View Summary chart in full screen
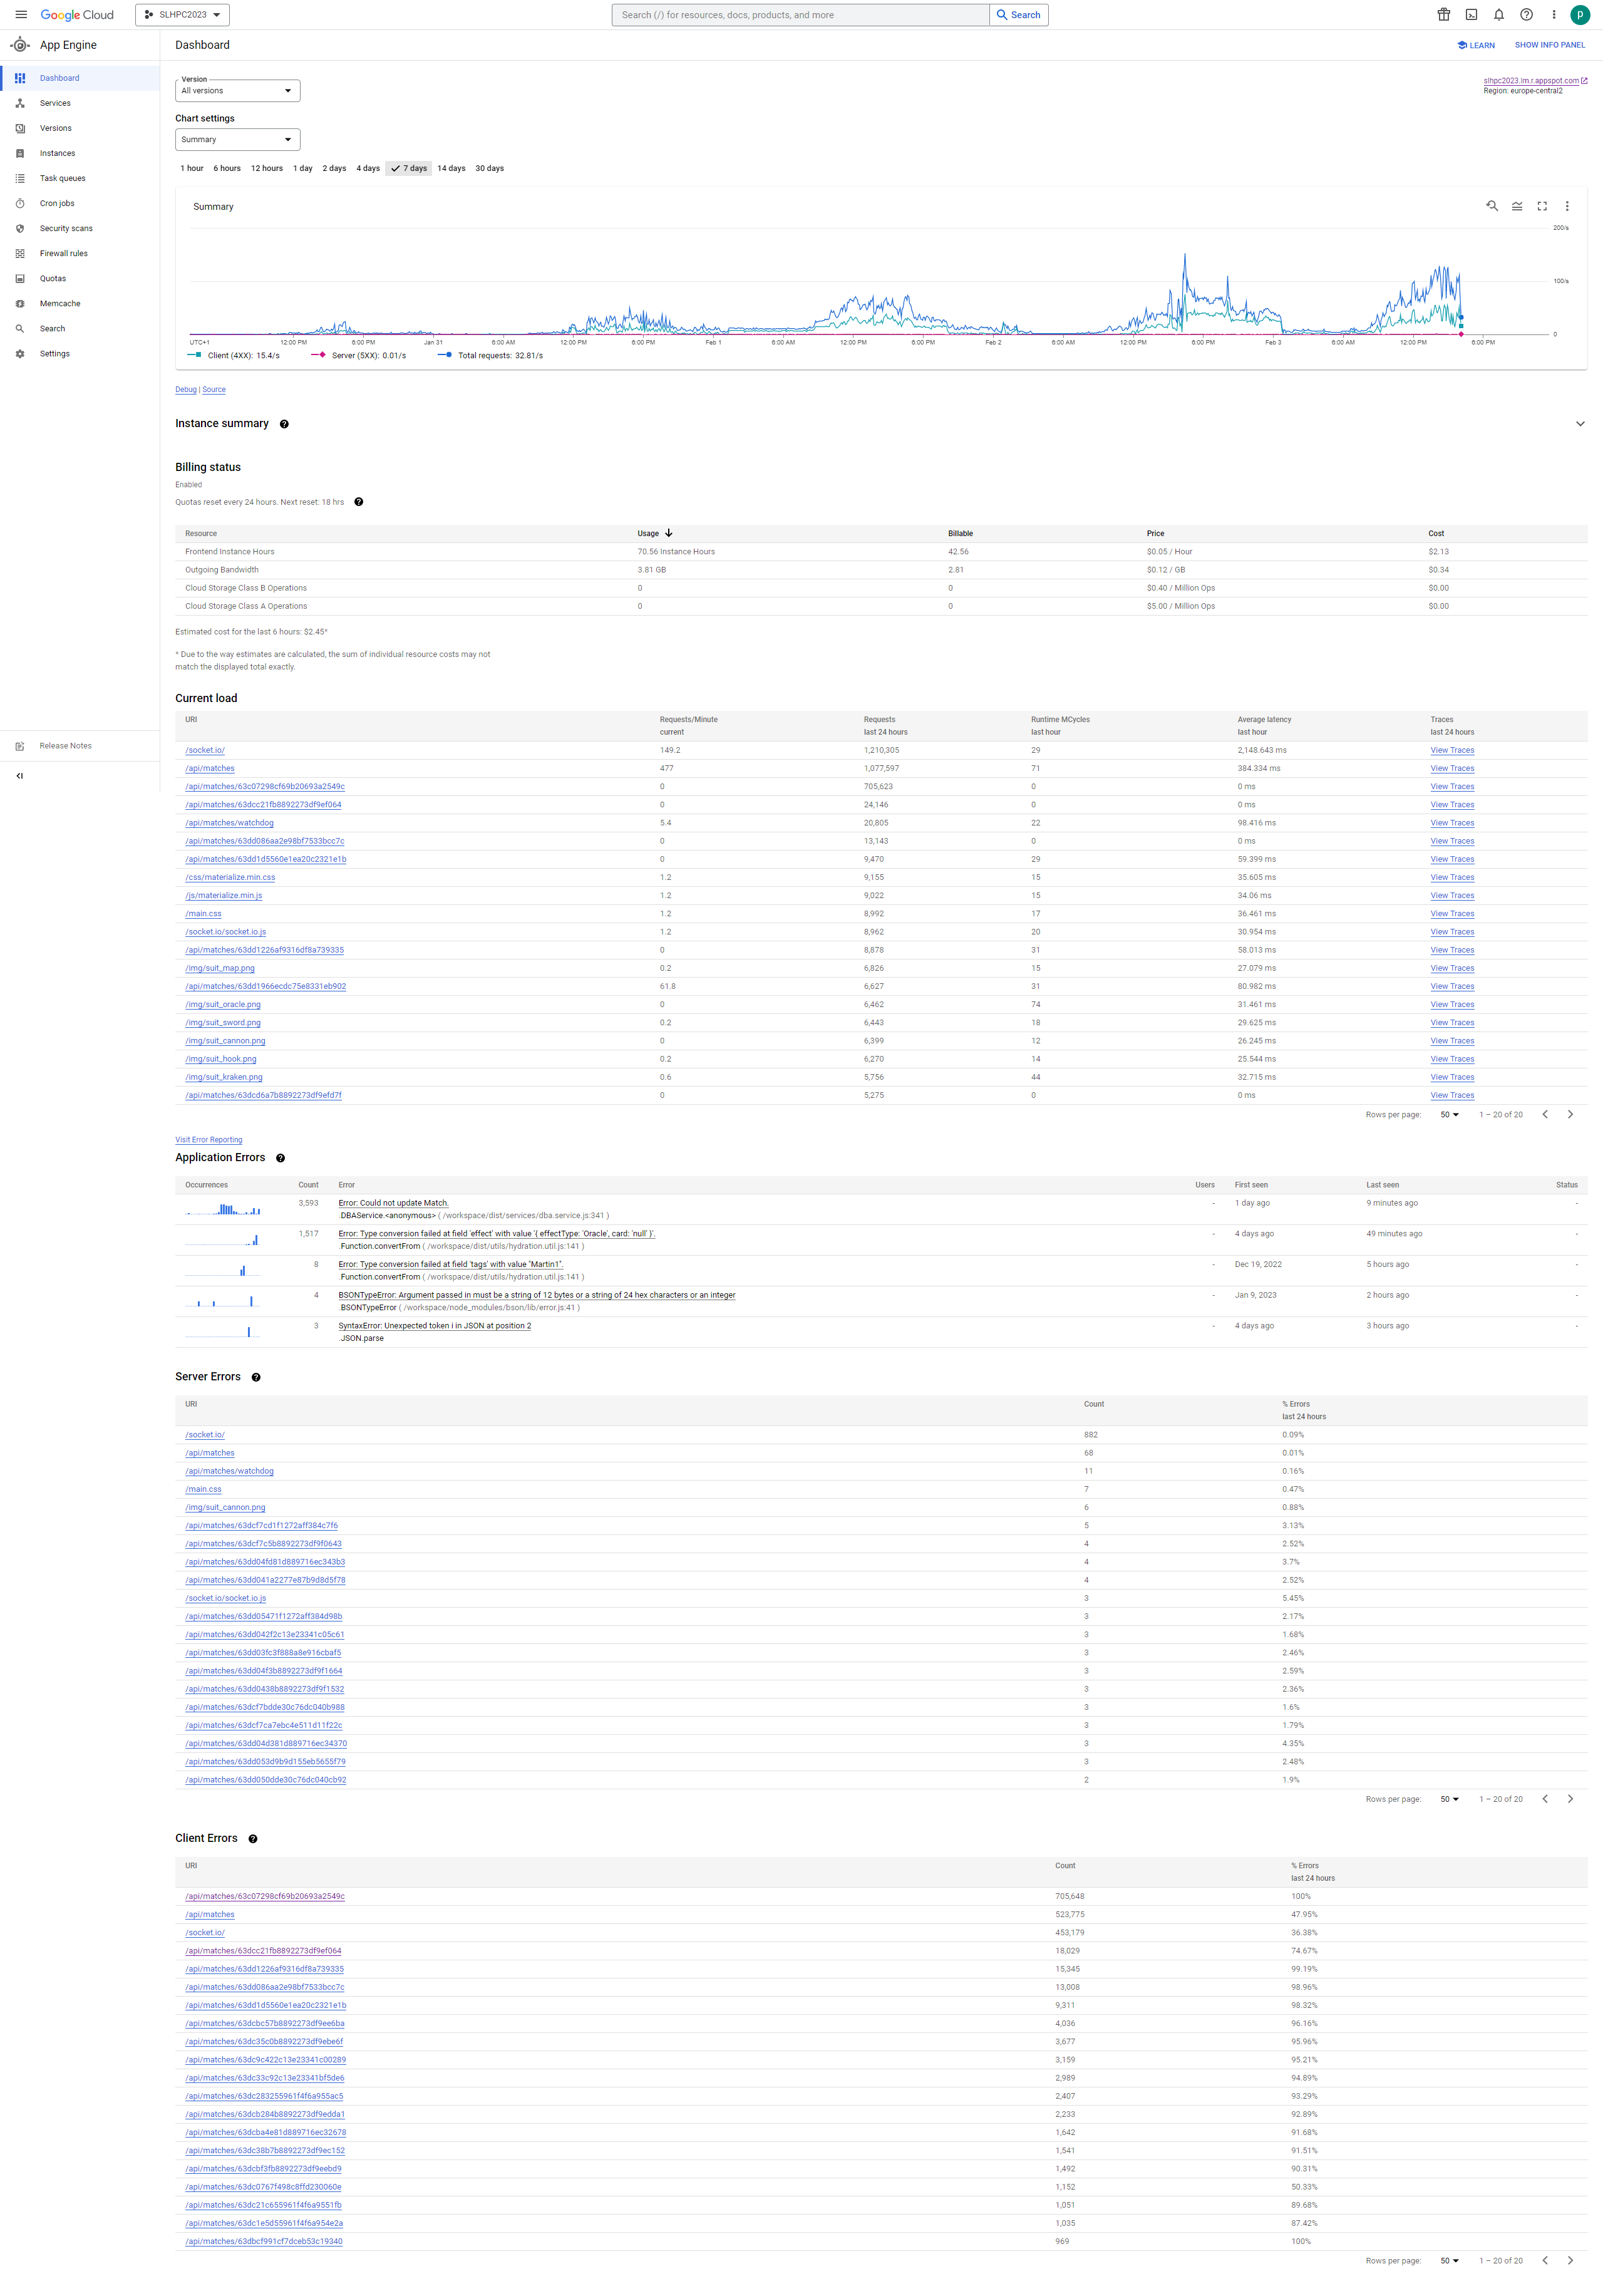The height and width of the screenshot is (2296, 1603). 1541,206
